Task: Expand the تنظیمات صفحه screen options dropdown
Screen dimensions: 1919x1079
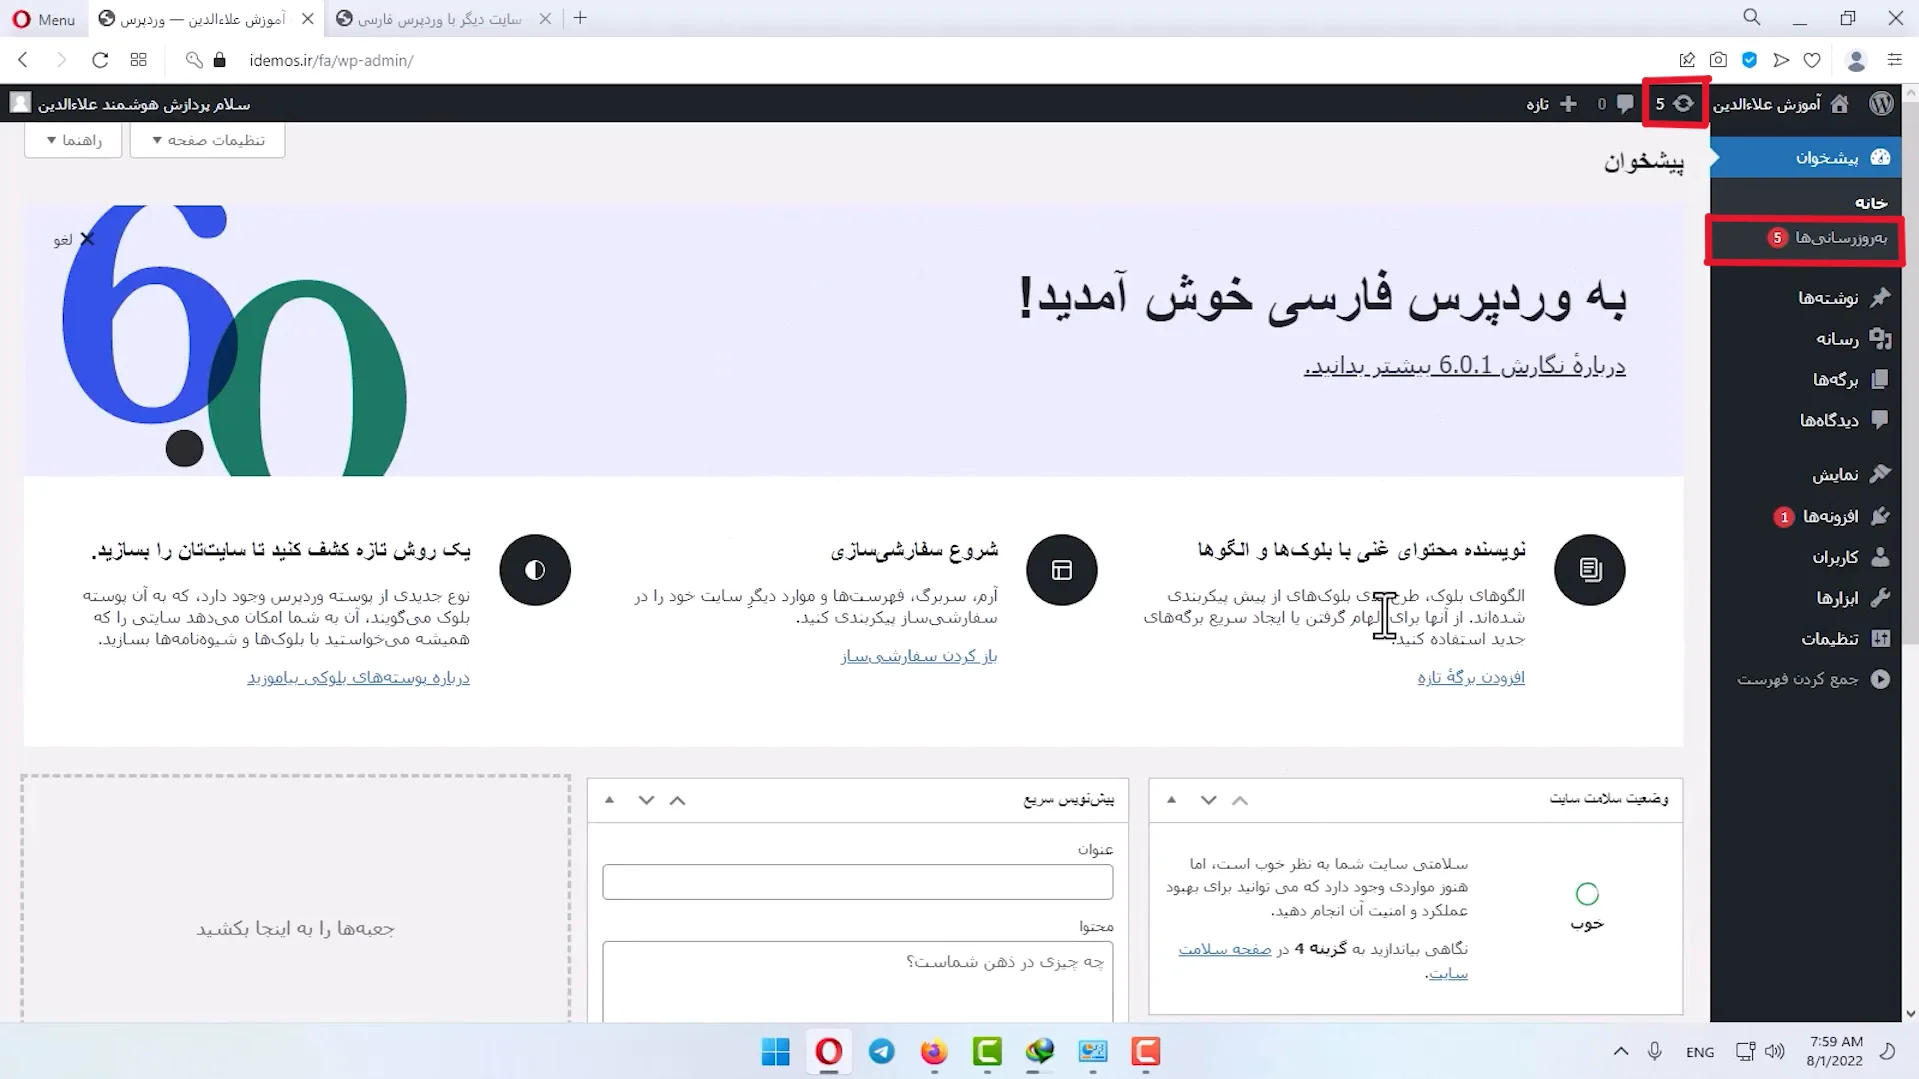Action: click(207, 140)
